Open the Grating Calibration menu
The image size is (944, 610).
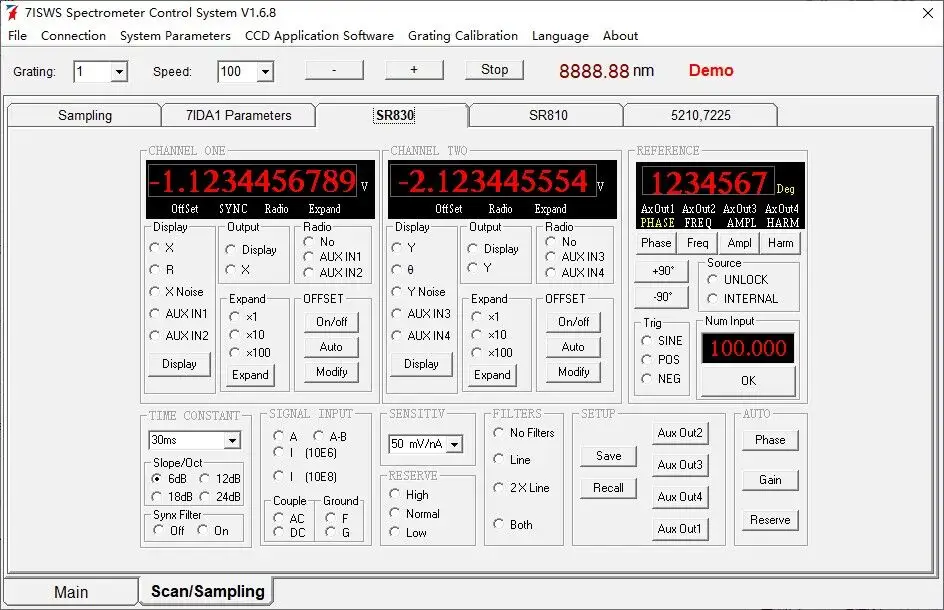(x=462, y=36)
